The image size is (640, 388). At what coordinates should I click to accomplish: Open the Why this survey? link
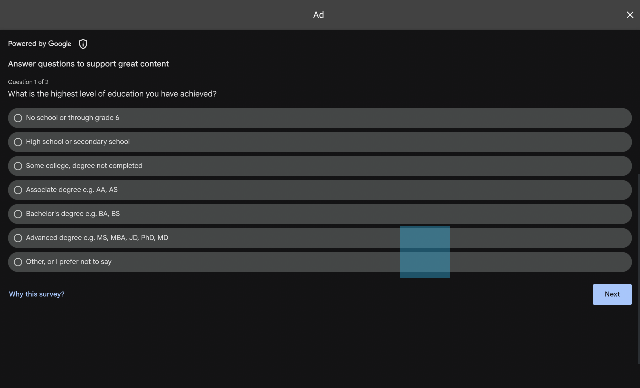[36, 294]
